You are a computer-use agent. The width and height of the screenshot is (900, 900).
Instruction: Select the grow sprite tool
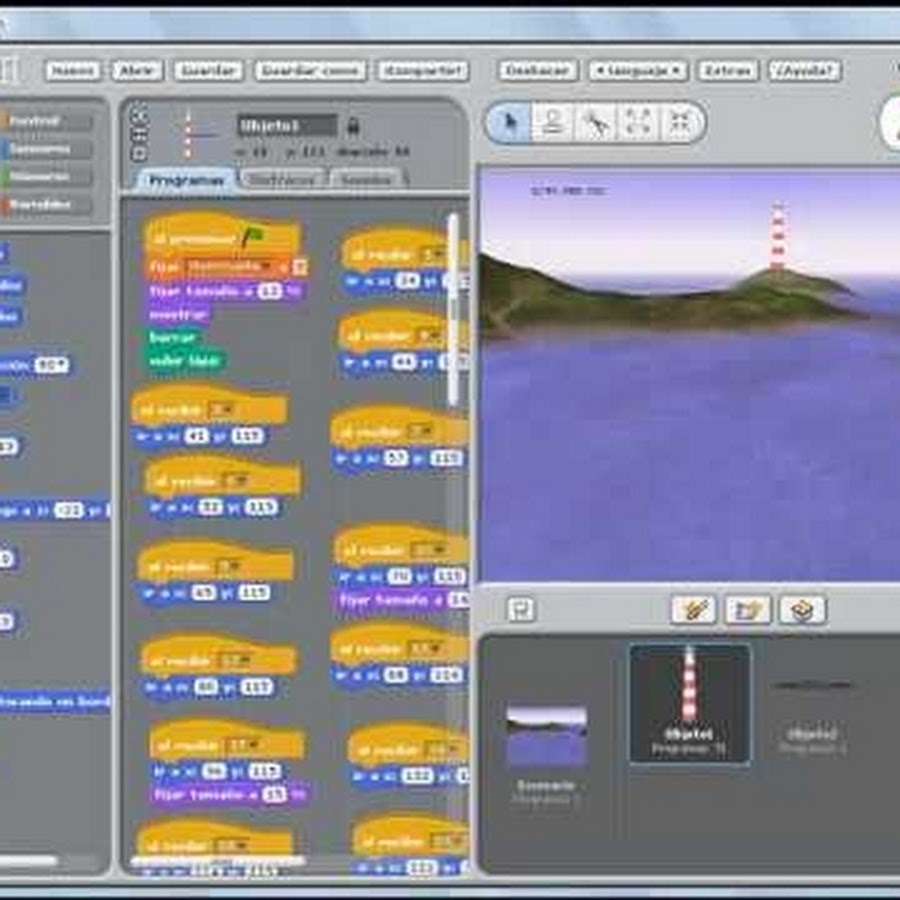(637, 122)
